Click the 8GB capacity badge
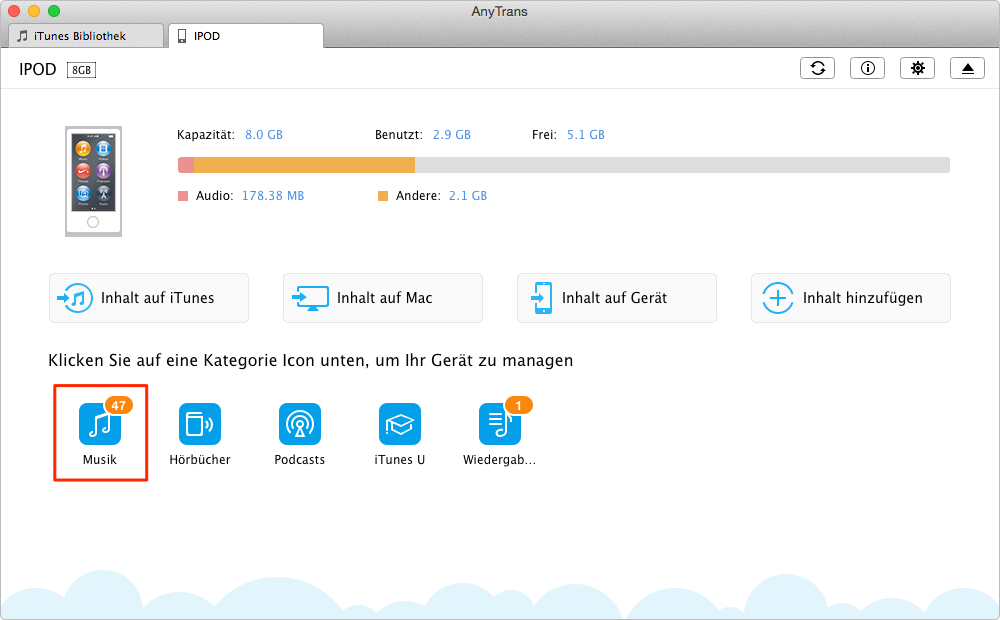Image resolution: width=1000 pixels, height=620 pixels. coord(82,70)
